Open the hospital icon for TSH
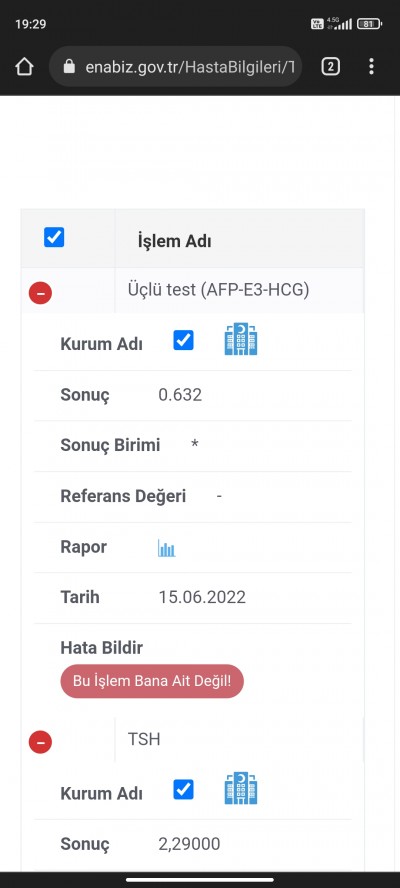 point(241,788)
